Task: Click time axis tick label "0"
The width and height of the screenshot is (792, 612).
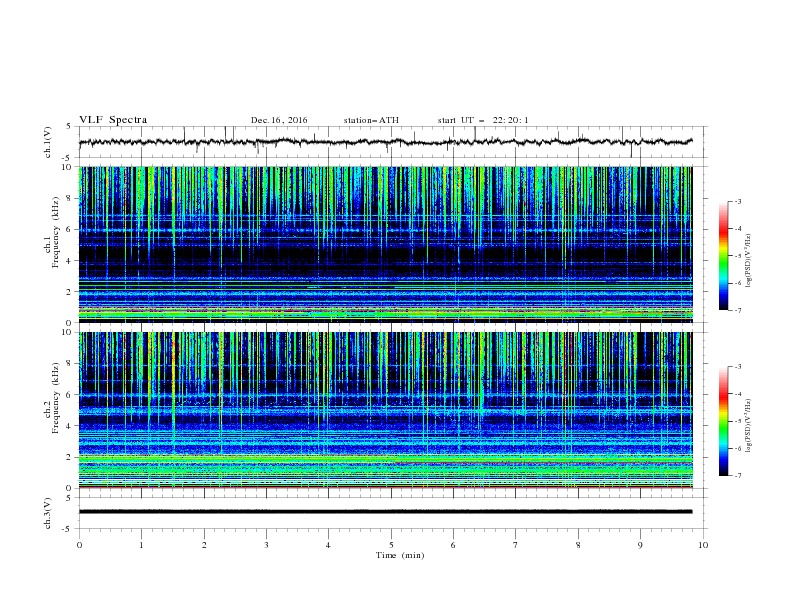Action: [x=79, y=545]
